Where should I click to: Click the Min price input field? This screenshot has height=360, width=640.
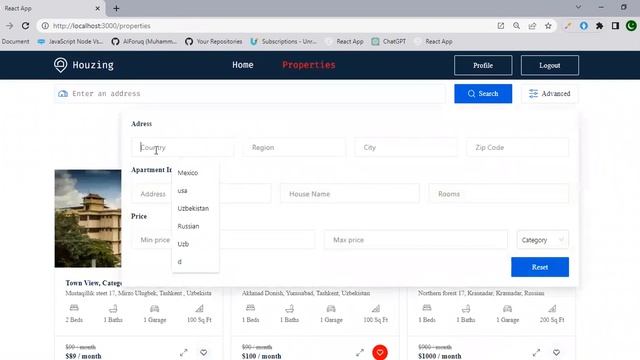tap(223, 240)
